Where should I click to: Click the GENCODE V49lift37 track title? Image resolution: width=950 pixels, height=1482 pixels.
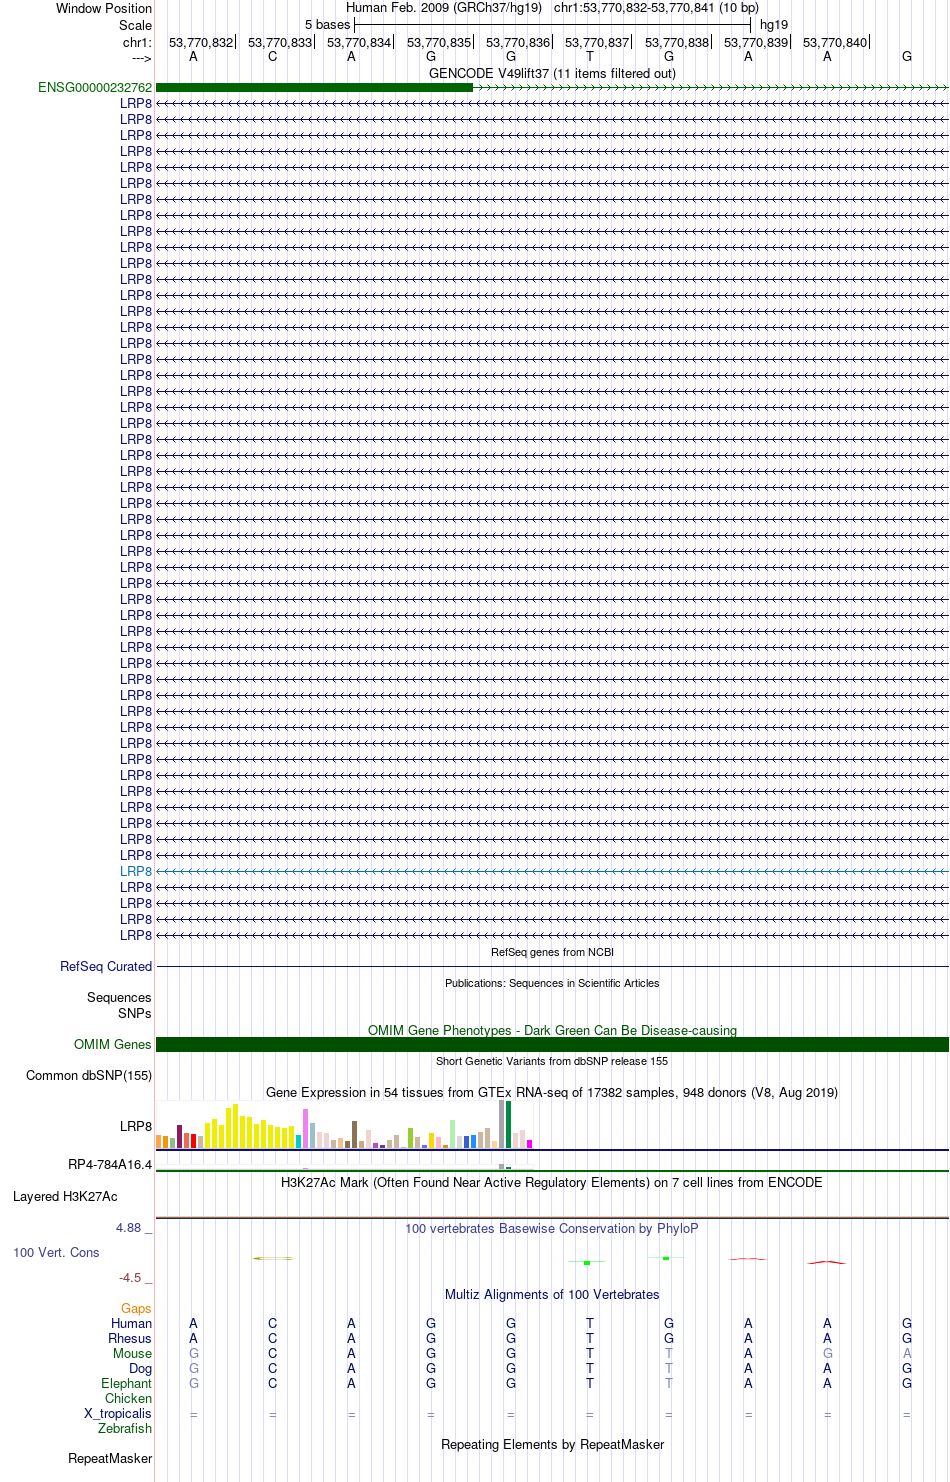[x=552, y=74]
